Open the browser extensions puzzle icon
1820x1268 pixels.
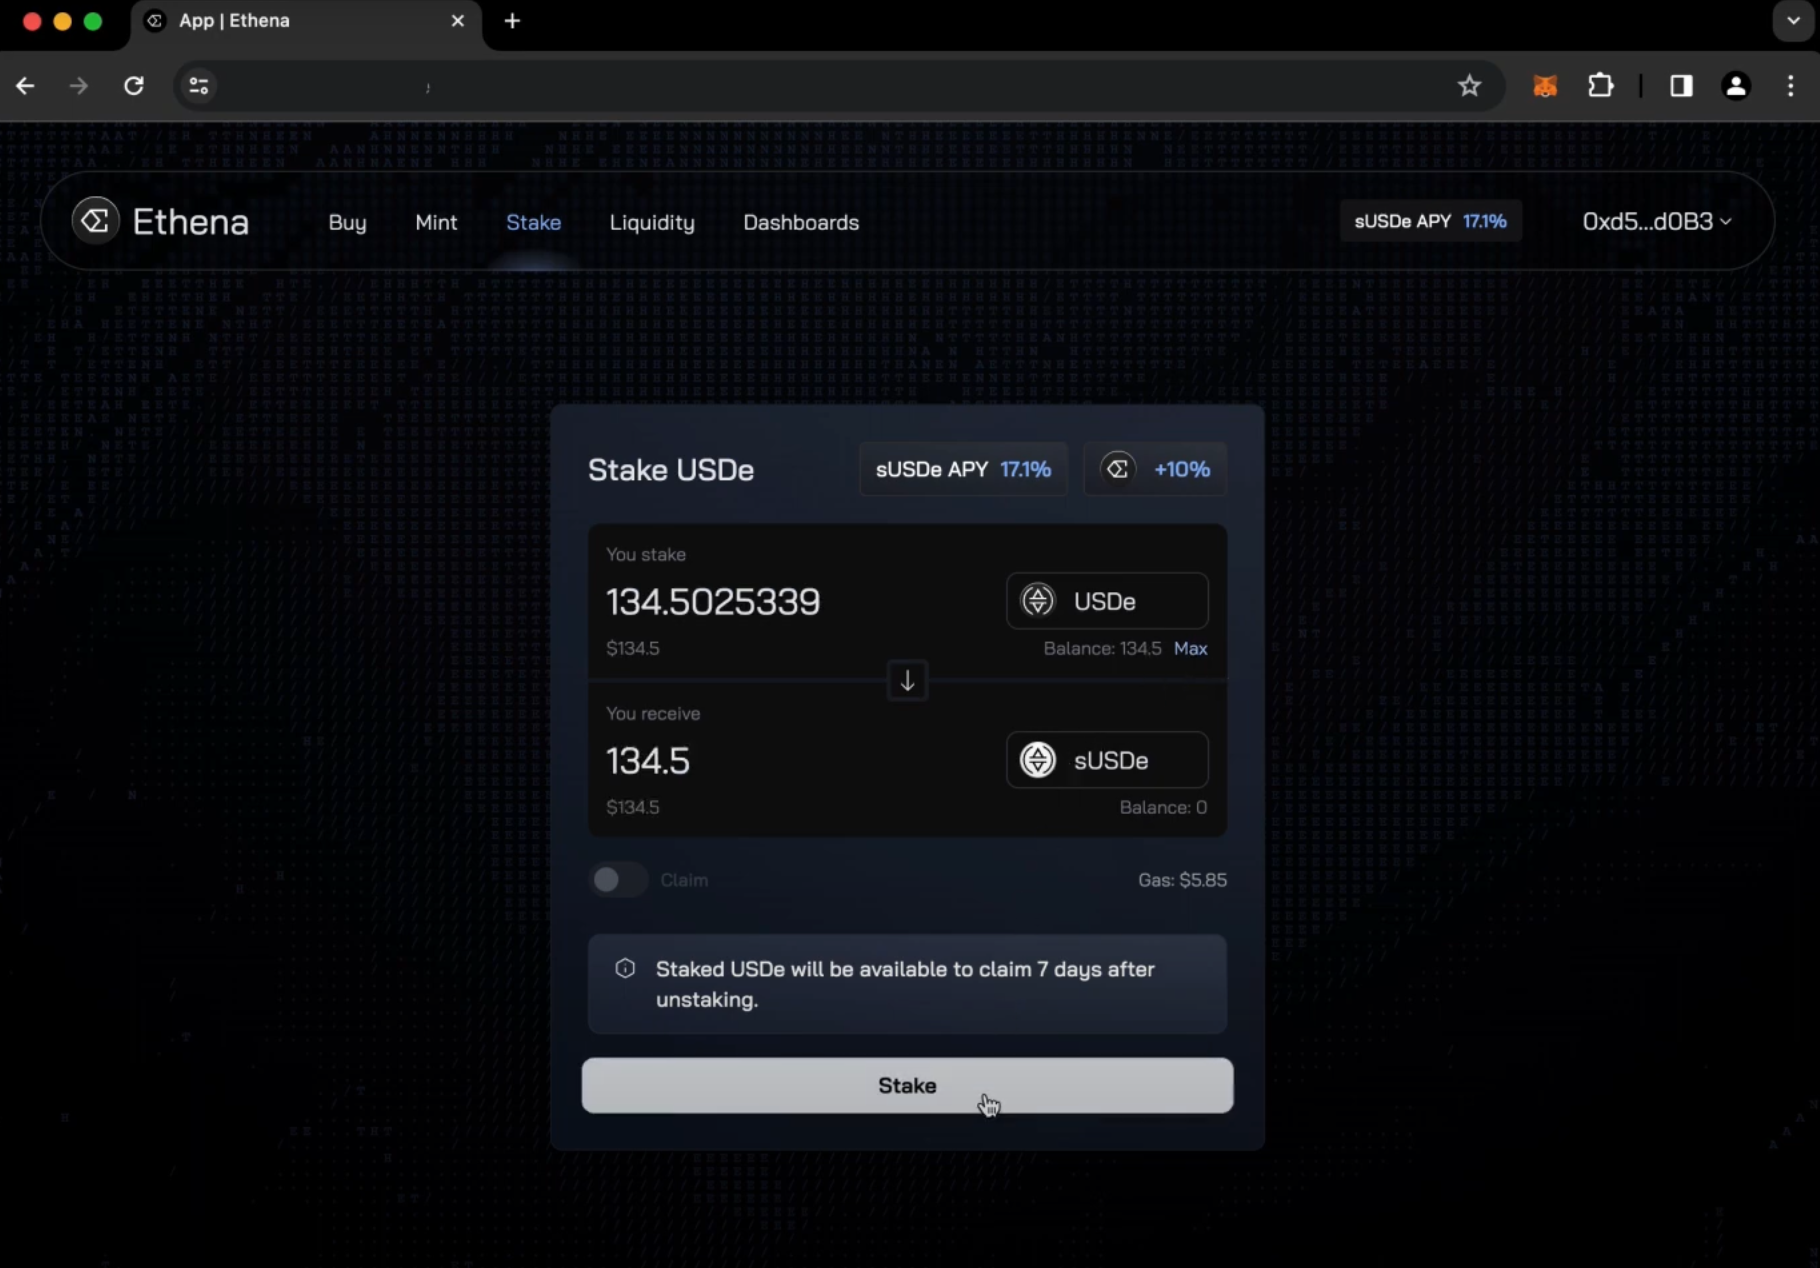pyautogui.click(x=1600, y=86)
